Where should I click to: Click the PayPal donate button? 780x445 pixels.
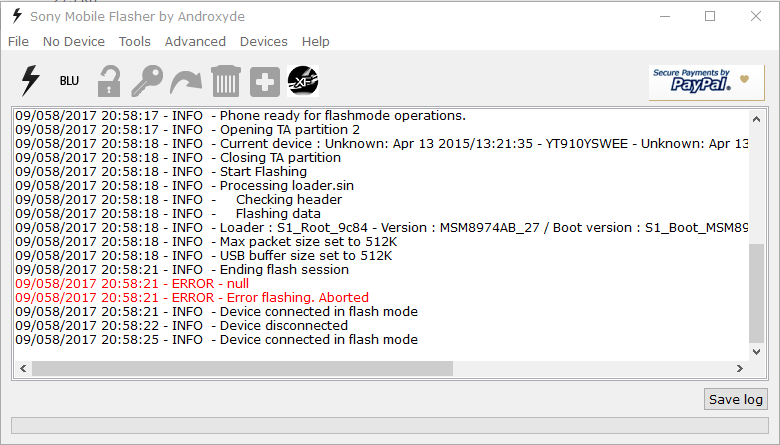point(706,83)
